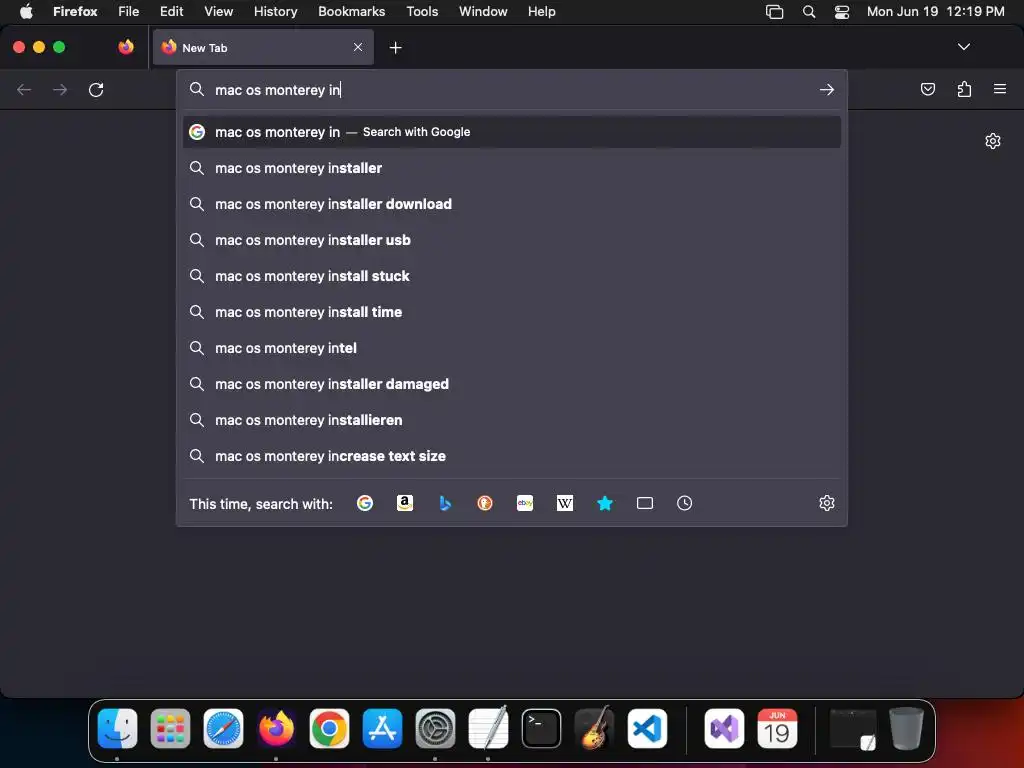This screenshot has width=1024, height=768.
Task: Open Finder from the Dock
Action: pyautogui.click(x=118, y=728)
